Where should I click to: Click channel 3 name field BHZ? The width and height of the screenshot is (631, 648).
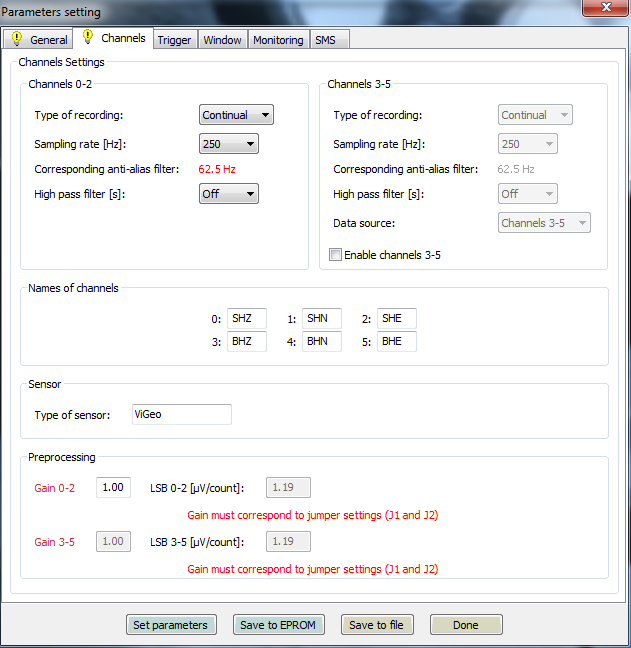pos(247,341)
